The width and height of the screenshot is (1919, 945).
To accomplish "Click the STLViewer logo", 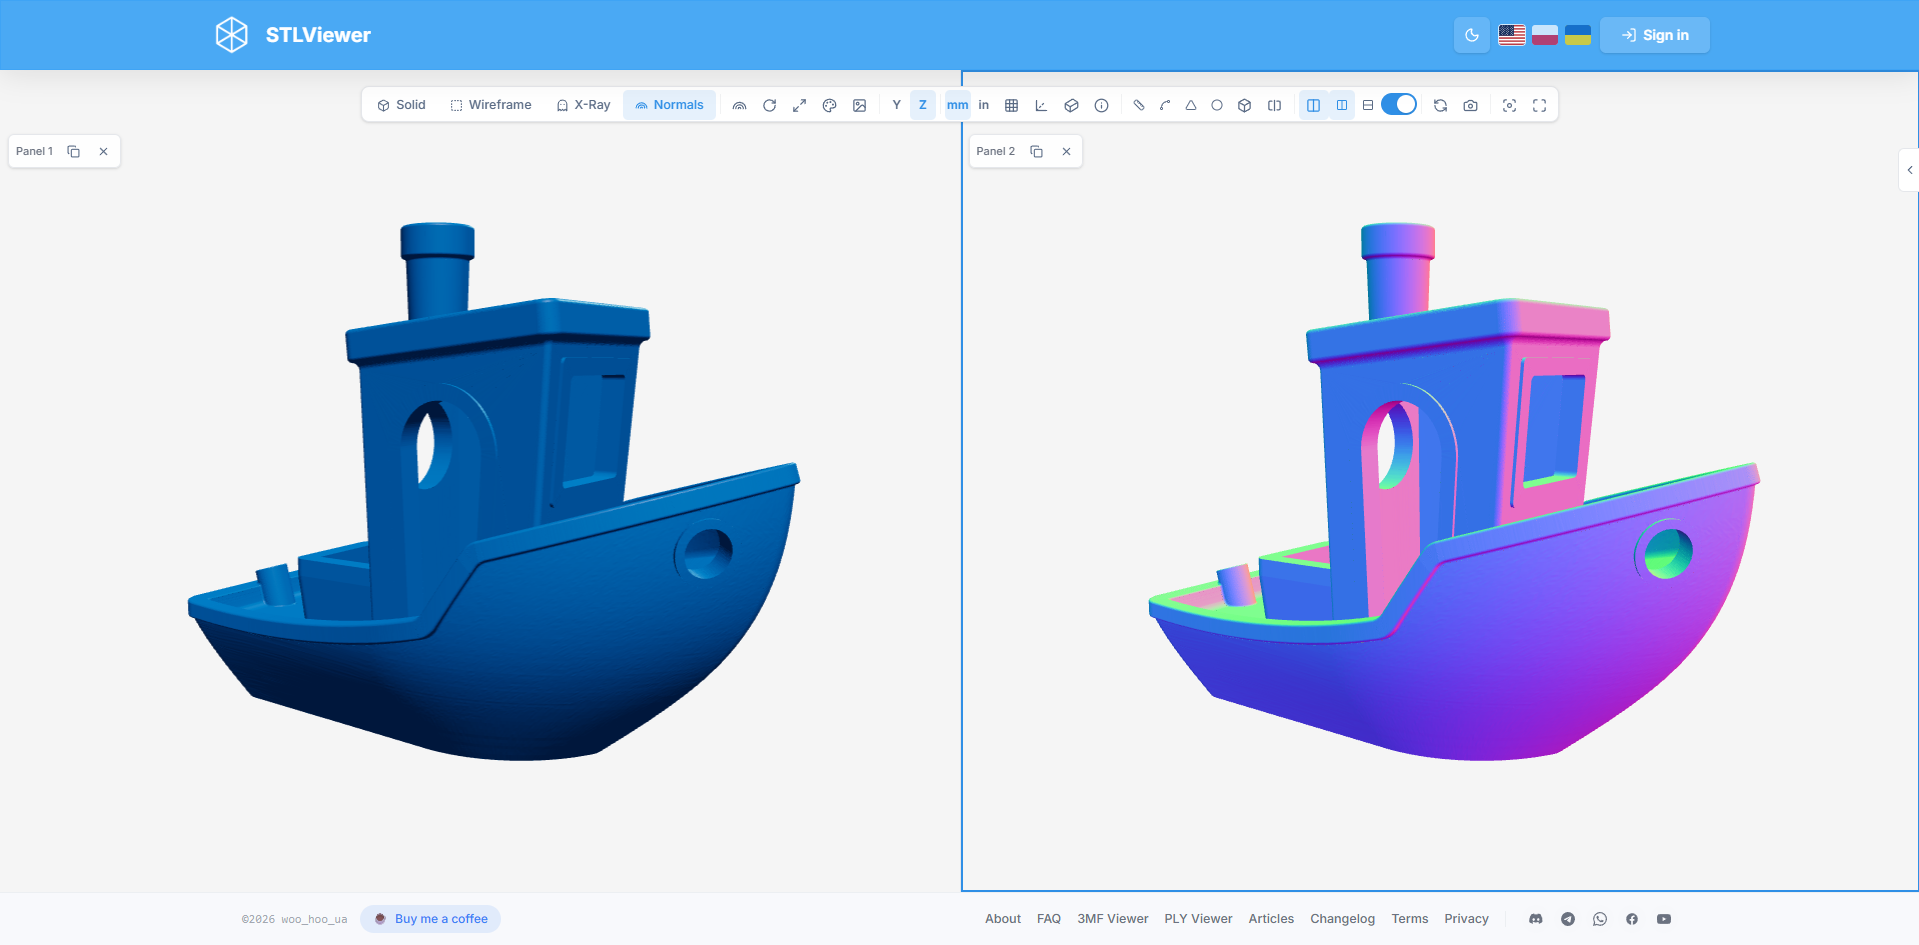I will [x=293, y=35].
